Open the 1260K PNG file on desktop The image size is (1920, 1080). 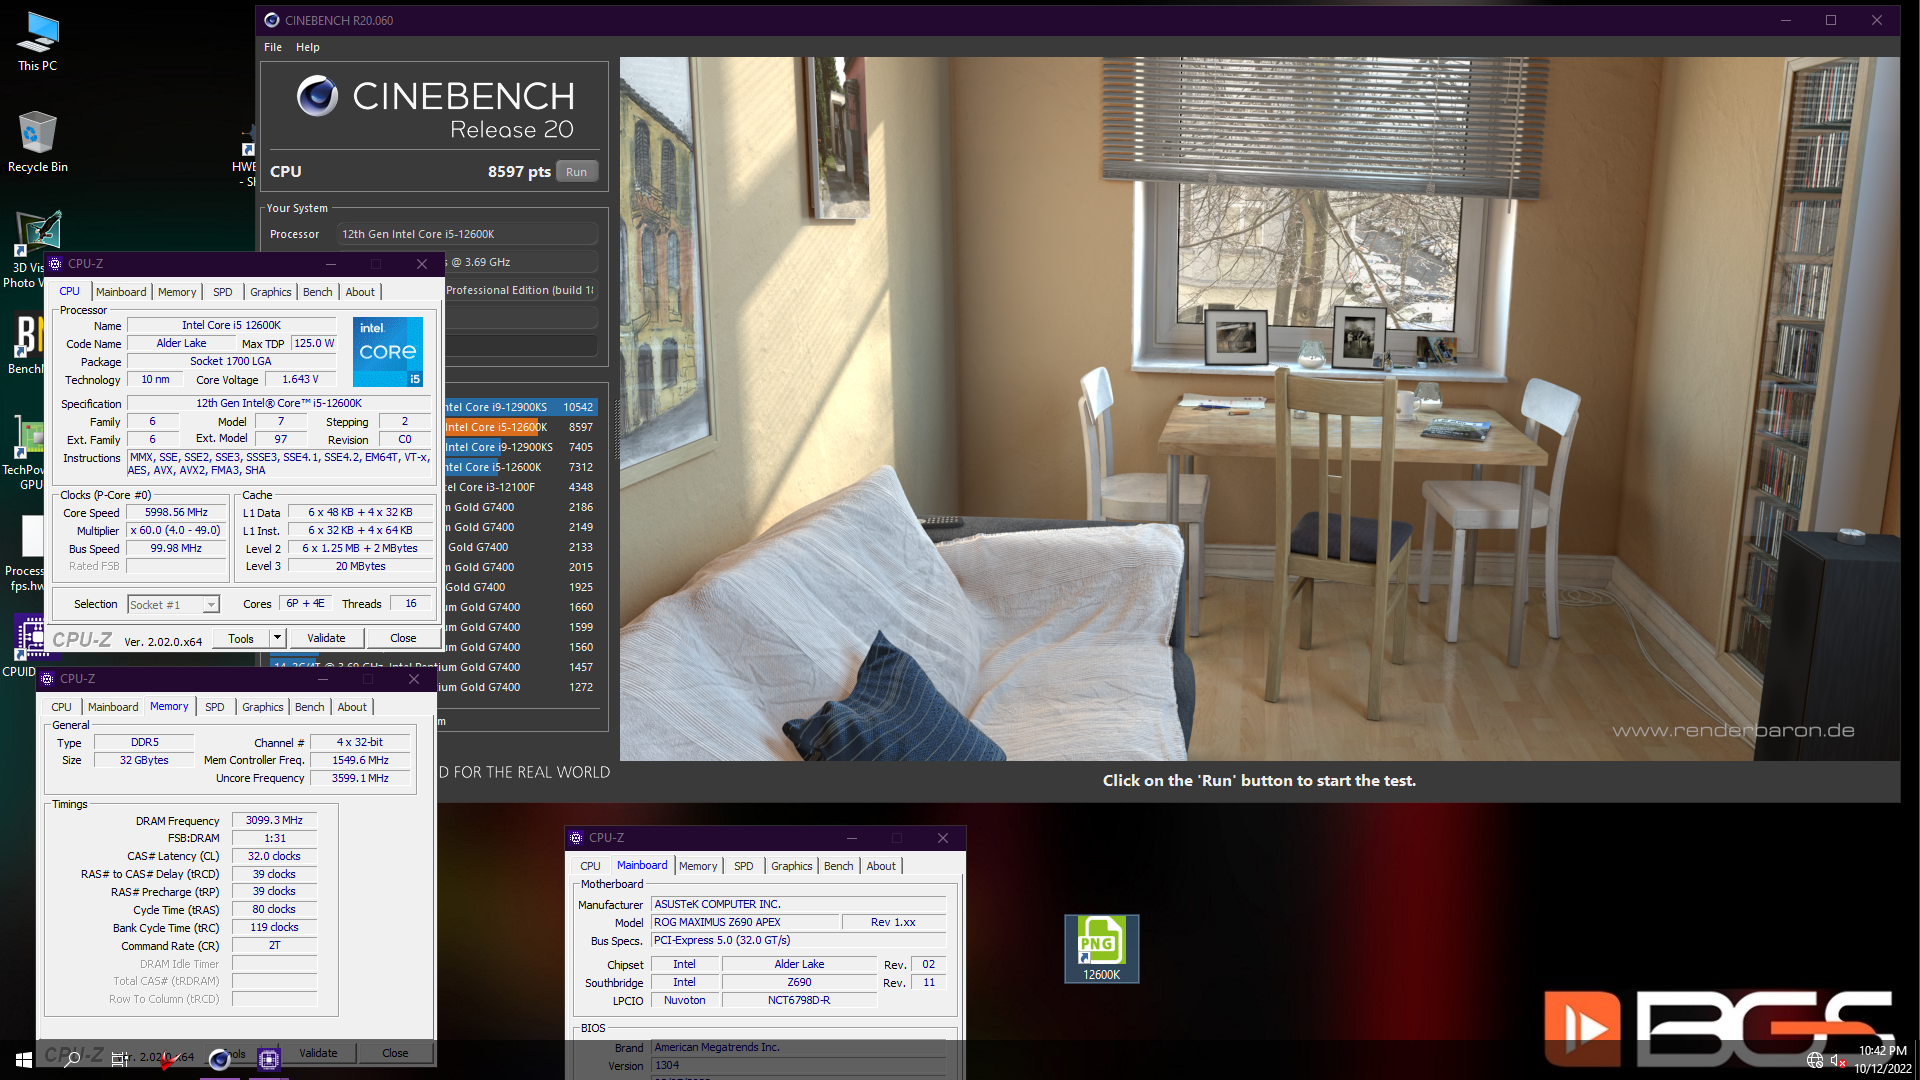tap(1101, 948)
